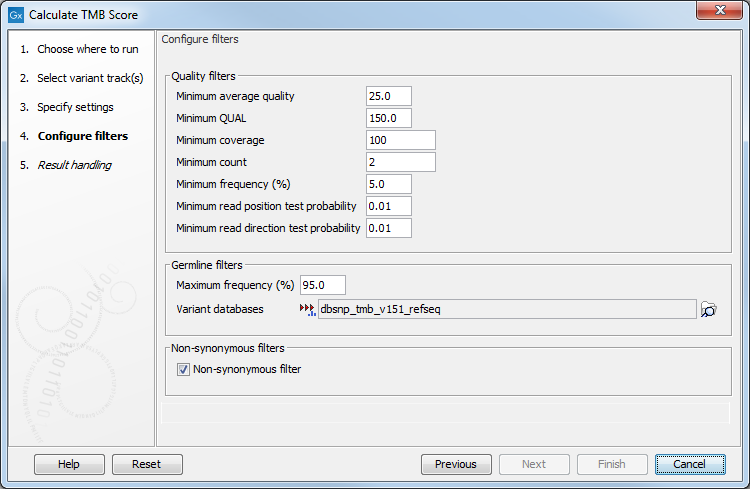The image size is (750, 489).
Task: Click the Minimum frequency (%) field
Action: pyautogui.click(x=389, y=184)
